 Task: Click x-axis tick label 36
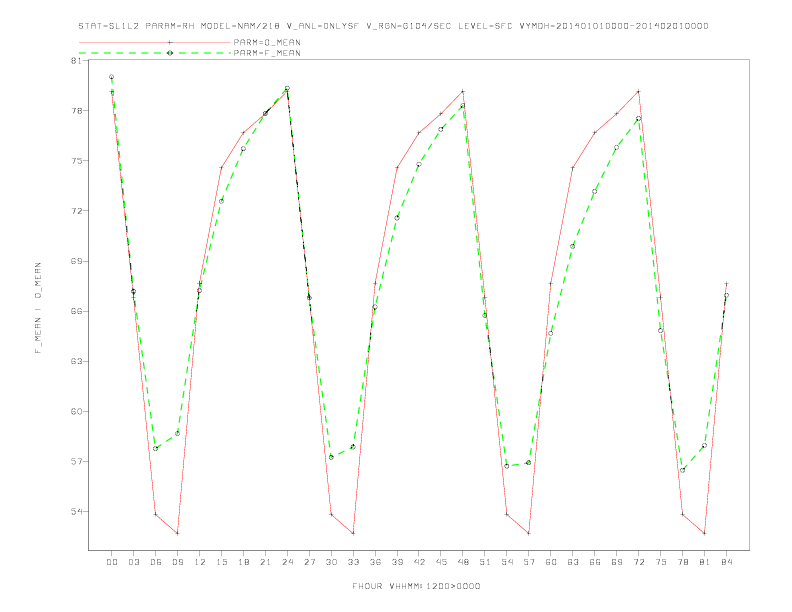point(375,562)
